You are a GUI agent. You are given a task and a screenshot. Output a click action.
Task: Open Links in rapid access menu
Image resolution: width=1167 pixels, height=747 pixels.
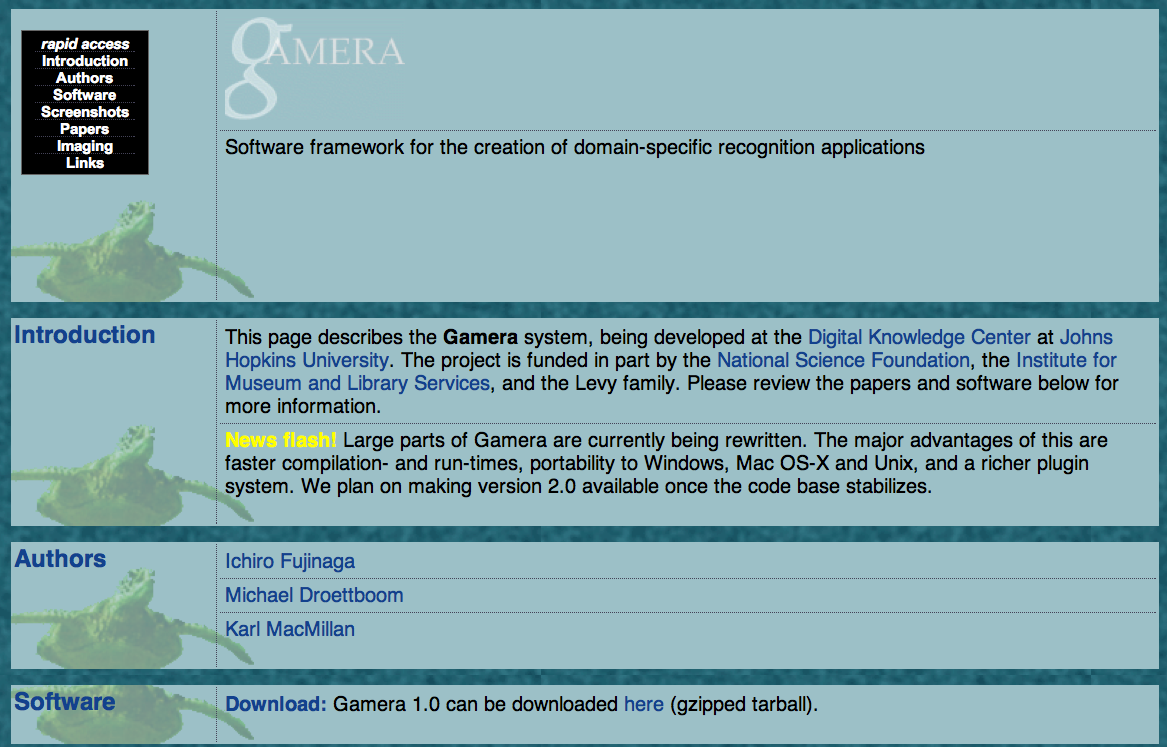click(85, 163)
